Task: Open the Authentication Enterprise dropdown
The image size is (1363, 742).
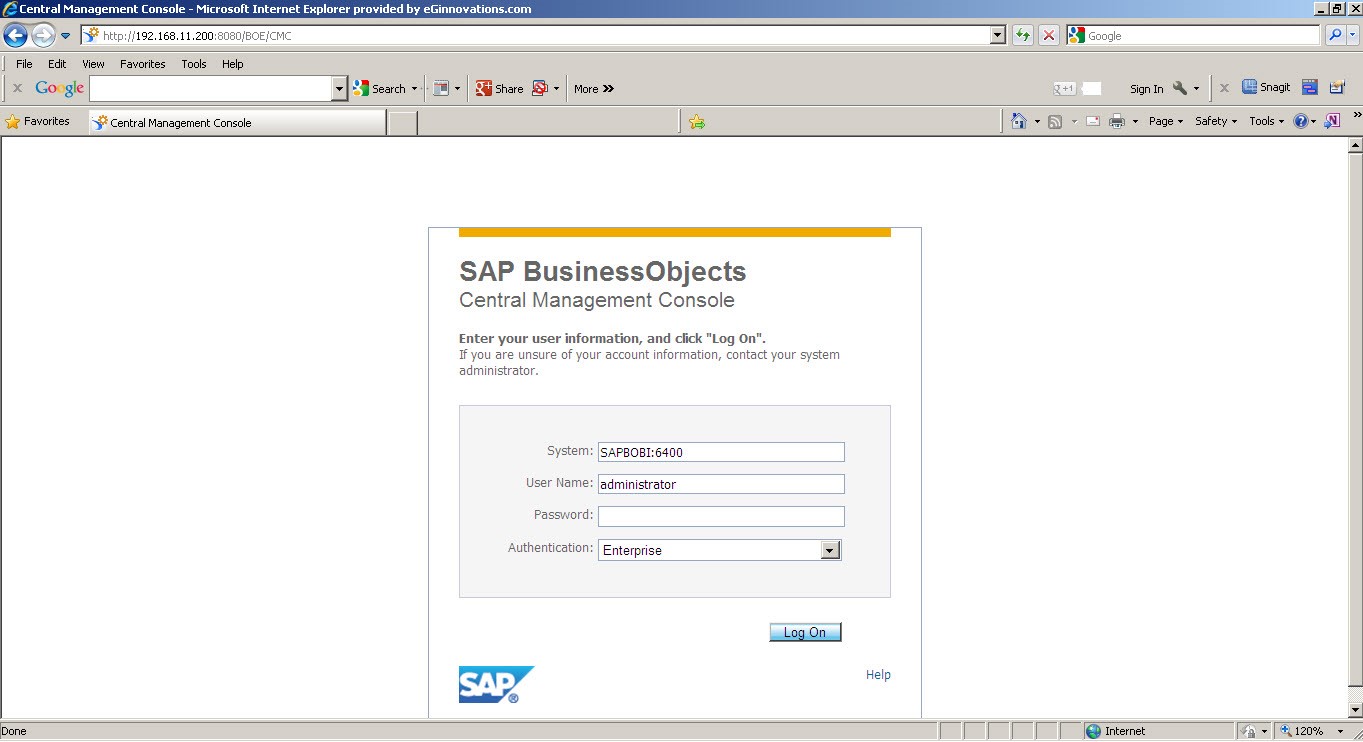Action: [720, 550]
